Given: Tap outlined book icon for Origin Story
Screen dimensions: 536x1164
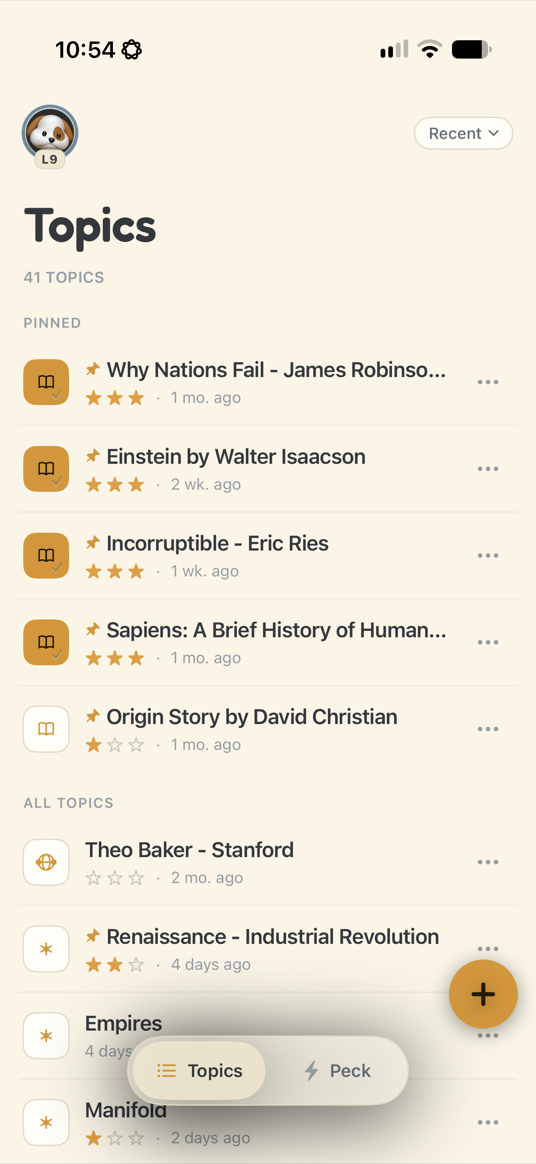Looking at the screenshot, I should coord(46,730).
